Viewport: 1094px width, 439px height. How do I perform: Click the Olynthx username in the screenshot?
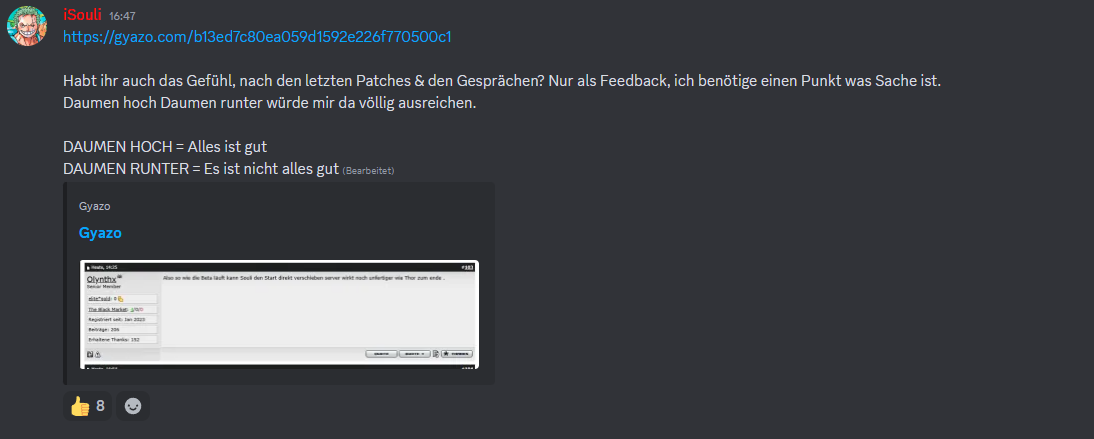[102, 279]
